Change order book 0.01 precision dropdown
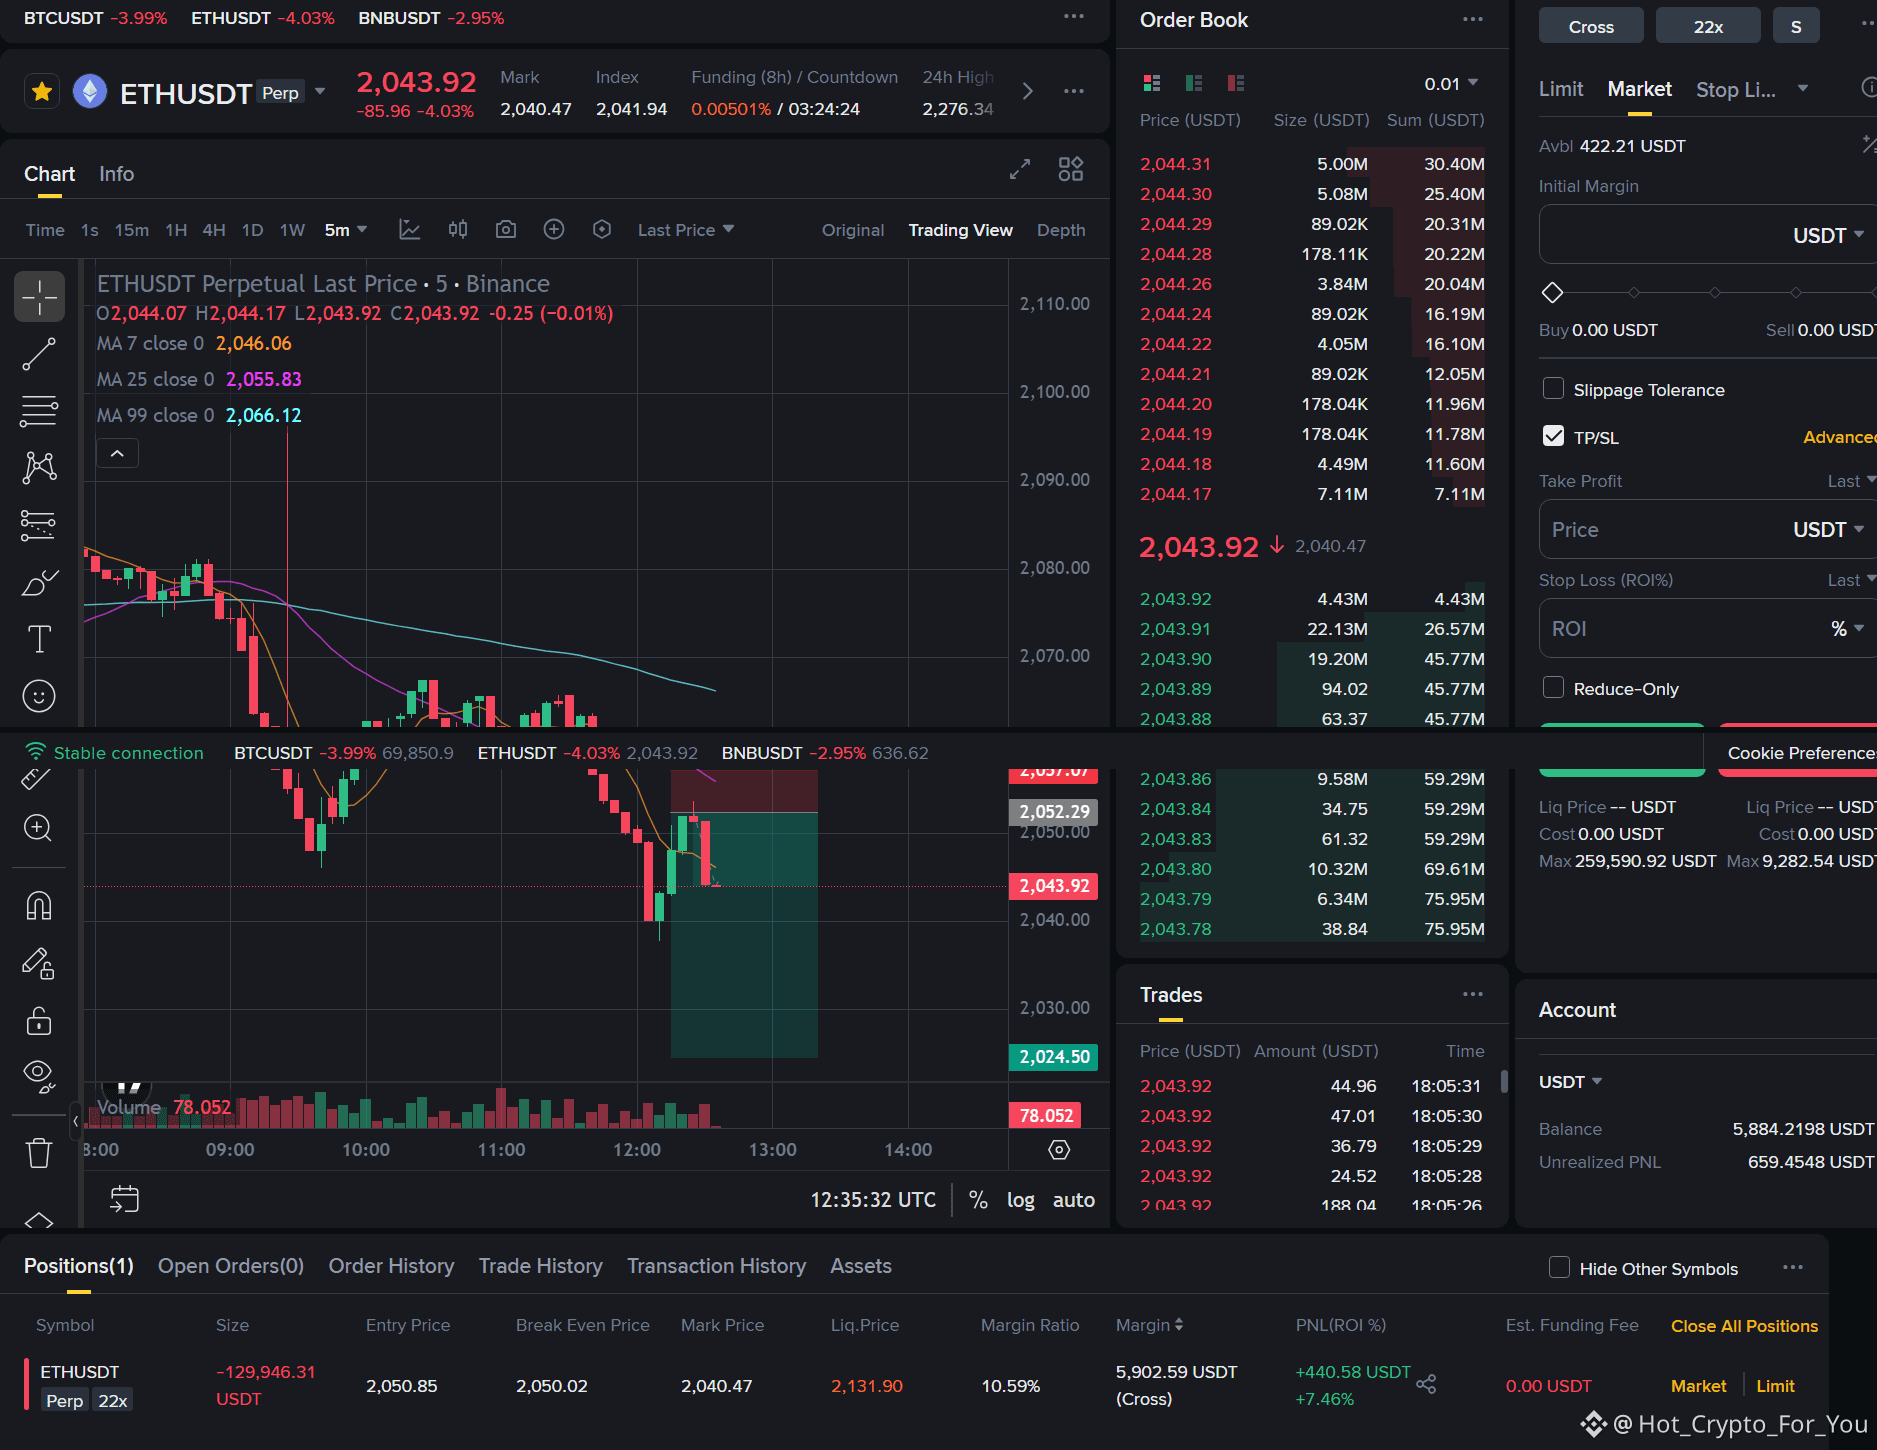 [x=1451, y=83]
